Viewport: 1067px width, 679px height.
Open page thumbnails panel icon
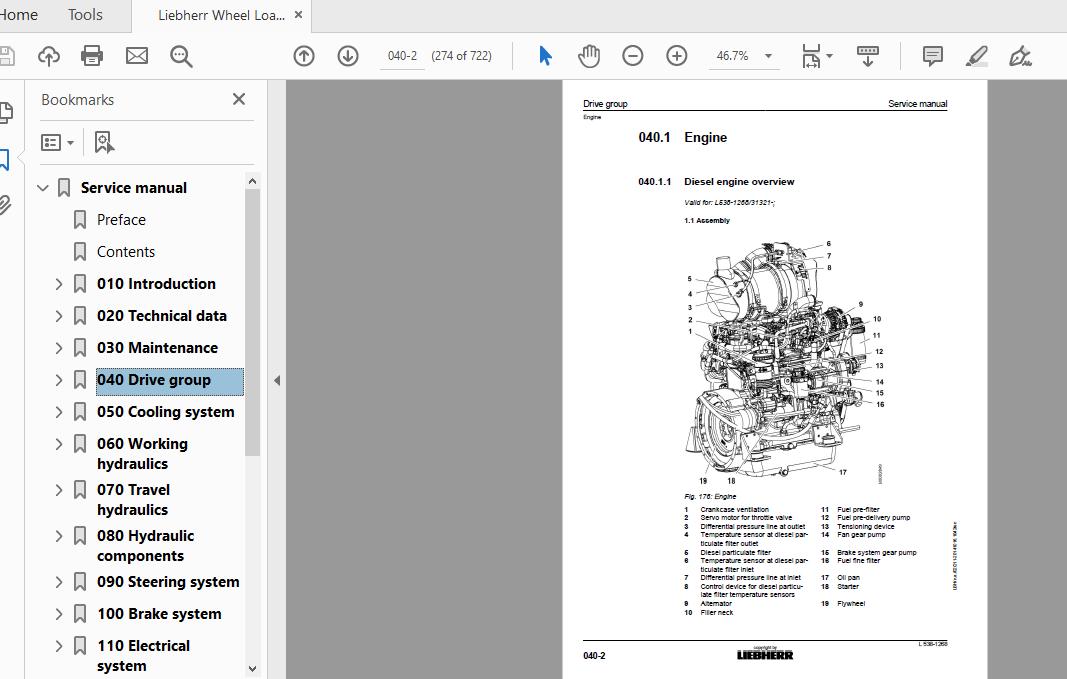[5, 112]
